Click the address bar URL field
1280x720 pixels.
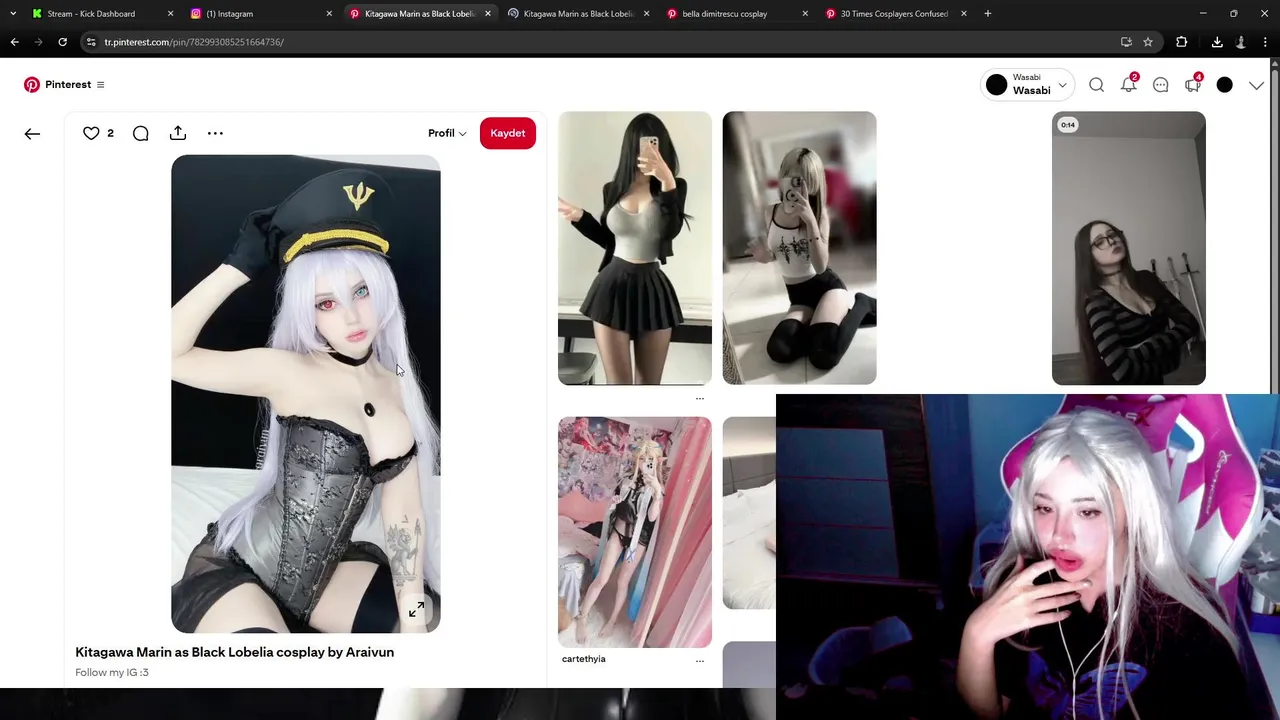tap(620, 42)
